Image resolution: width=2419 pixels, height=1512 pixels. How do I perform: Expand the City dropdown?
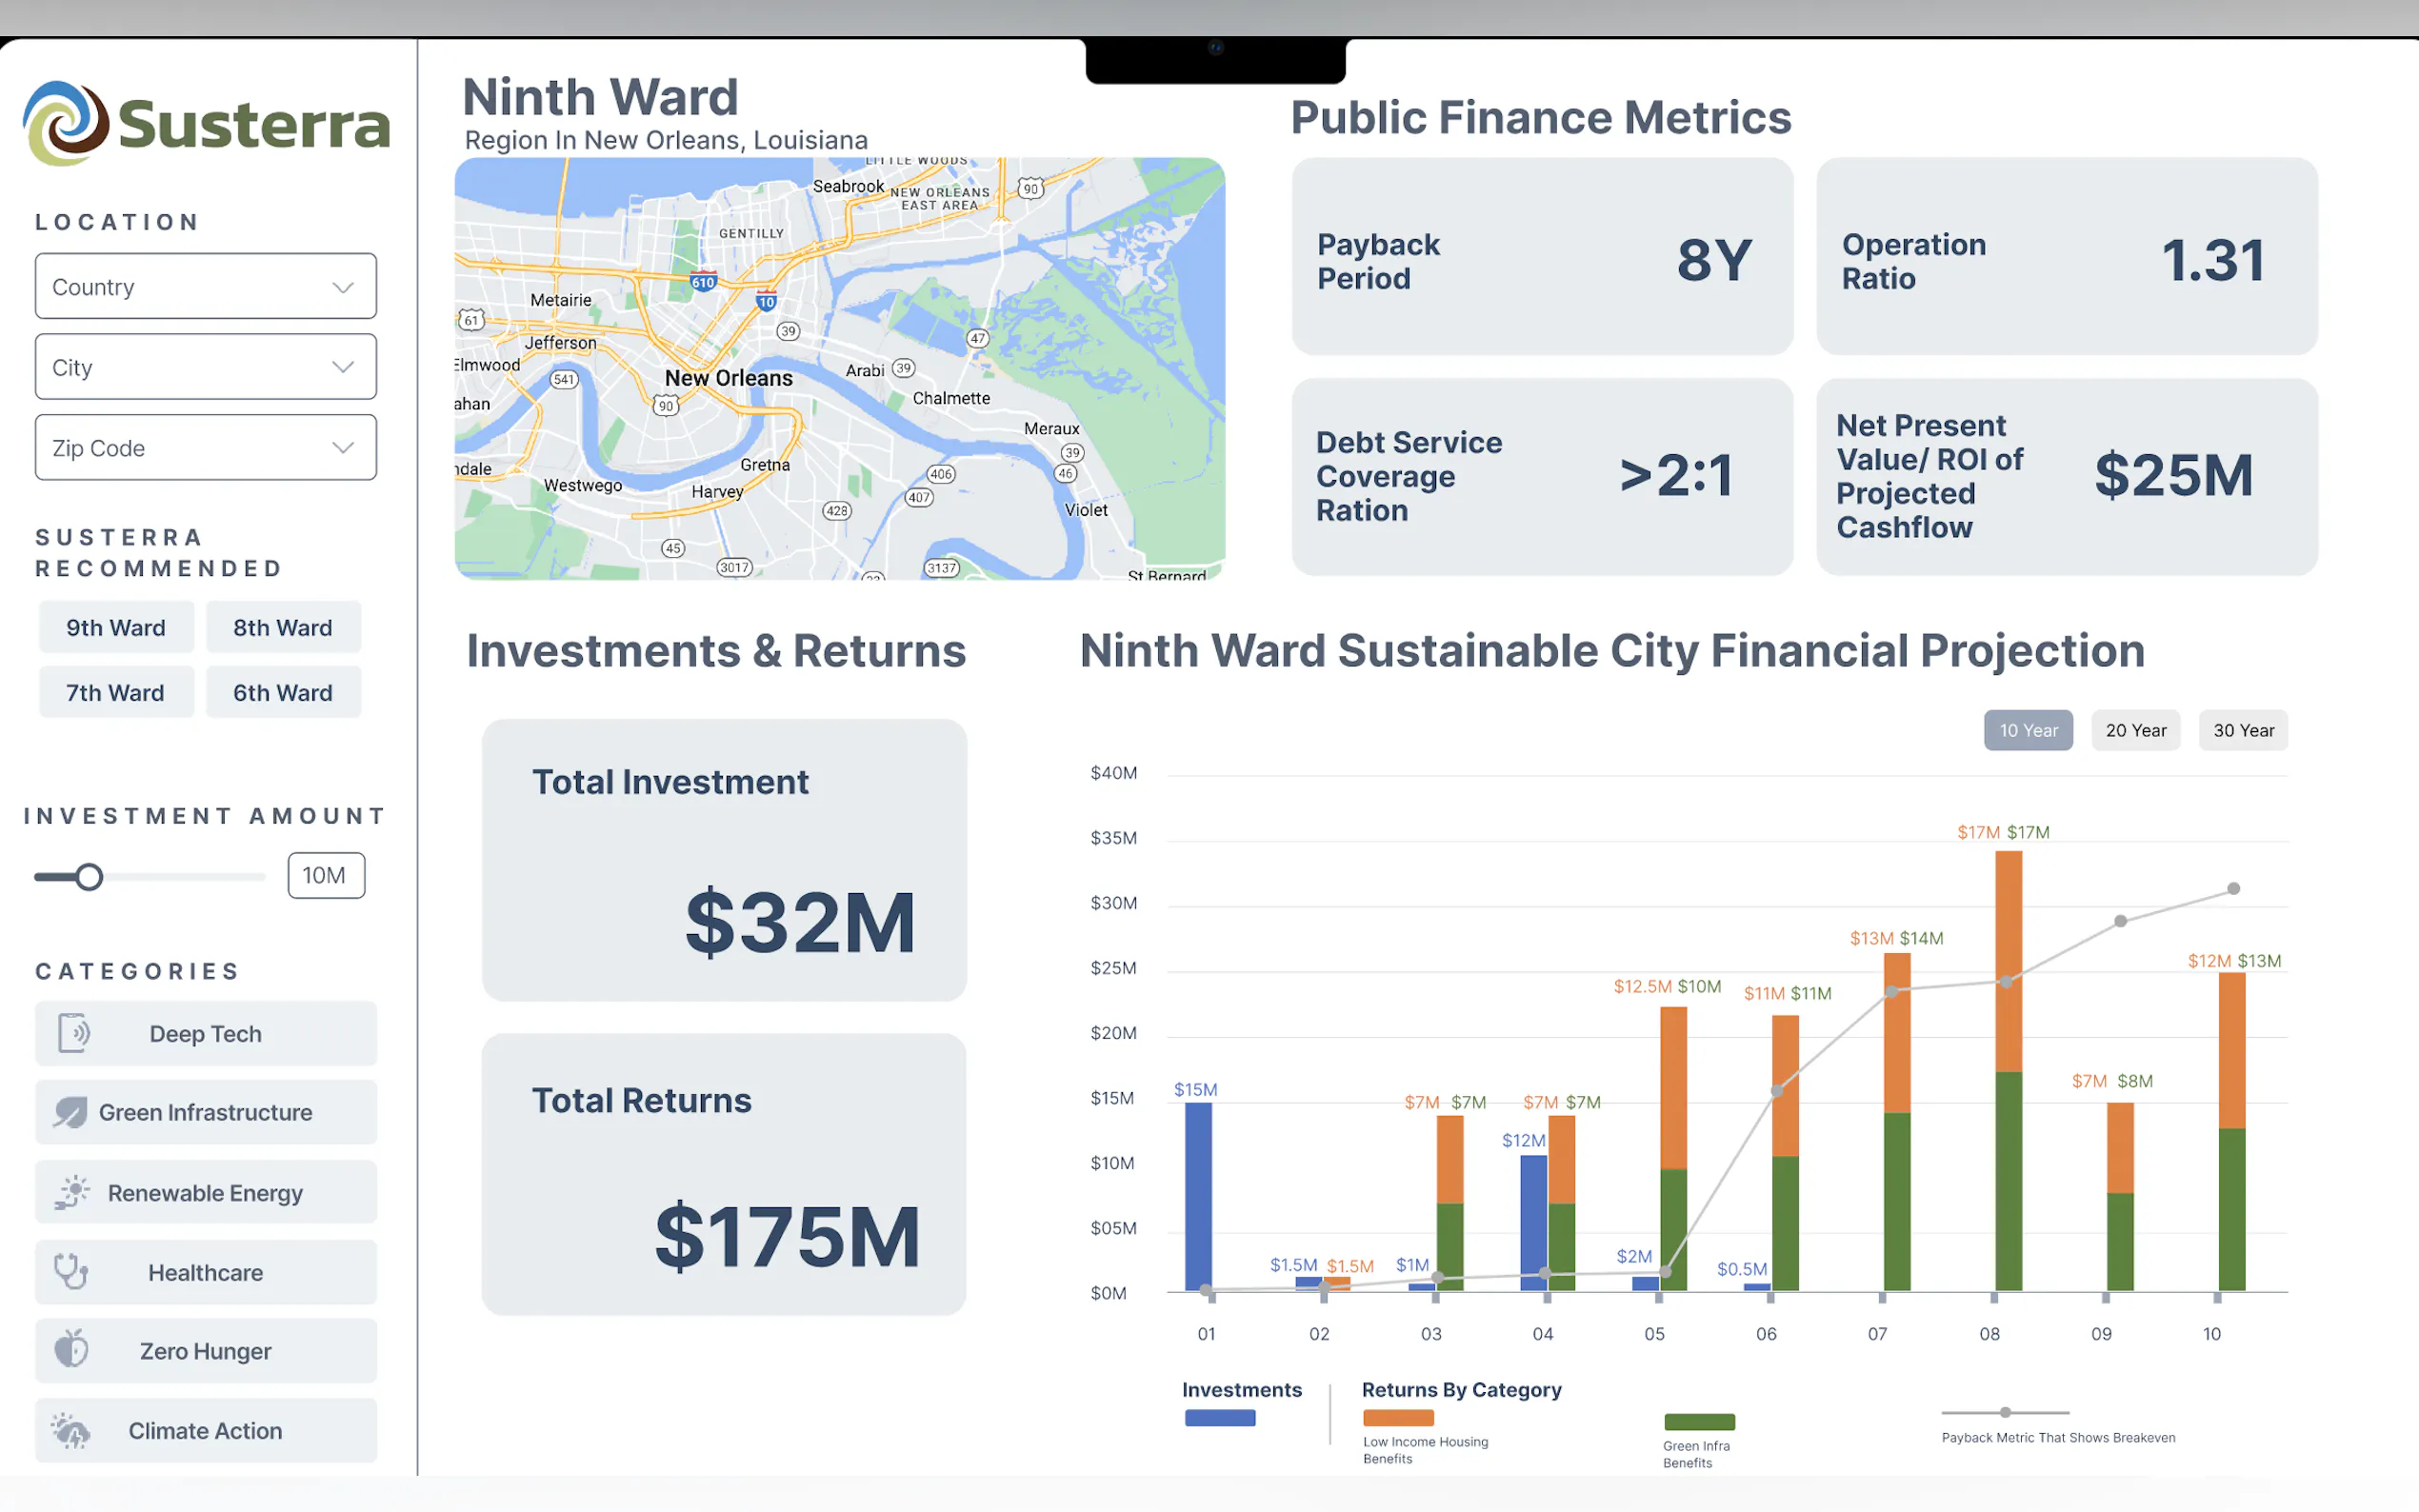coord(206,367)
